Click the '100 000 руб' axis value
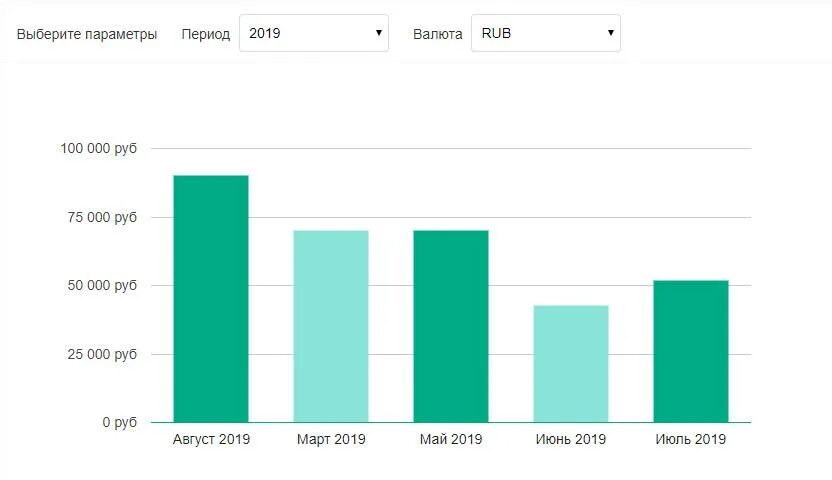The image size is (832, 480). pos(99,149)
